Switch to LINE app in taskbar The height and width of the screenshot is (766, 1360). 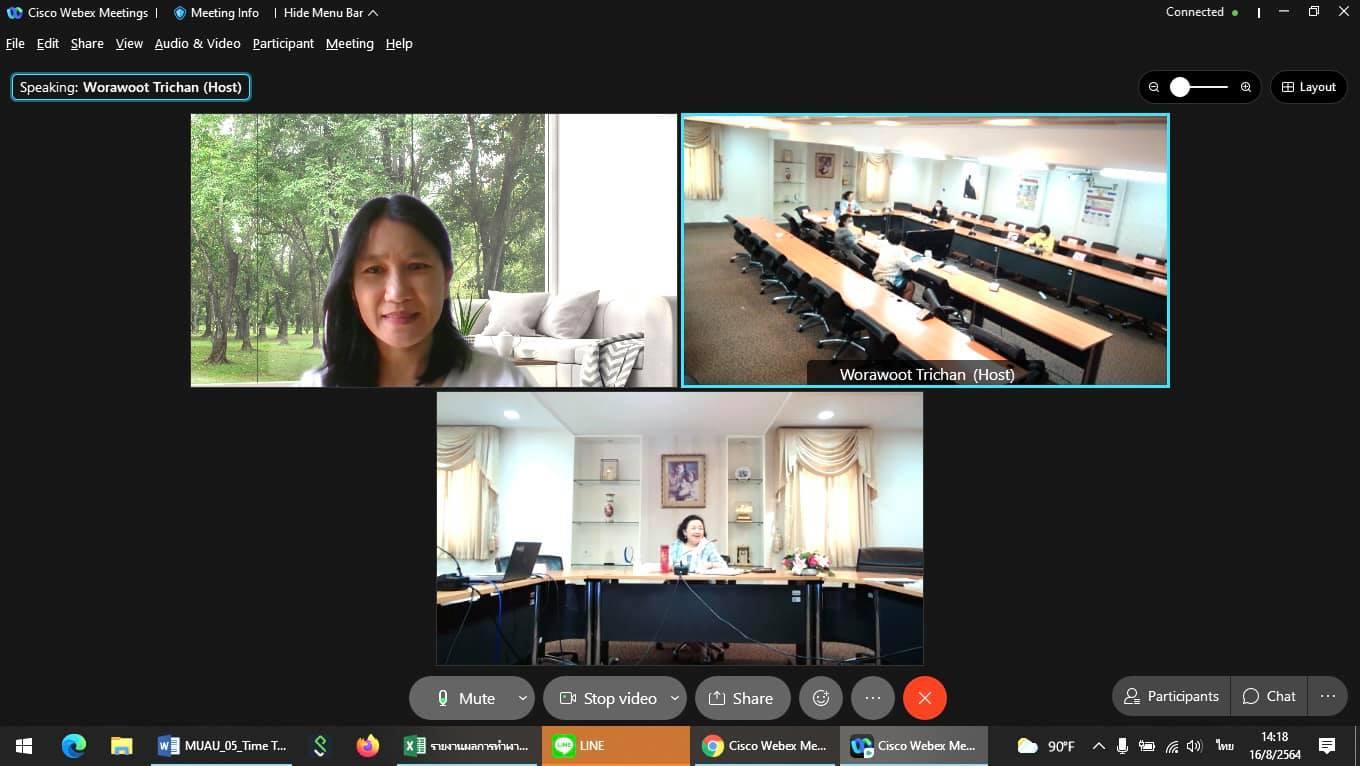tap(616, 746)
